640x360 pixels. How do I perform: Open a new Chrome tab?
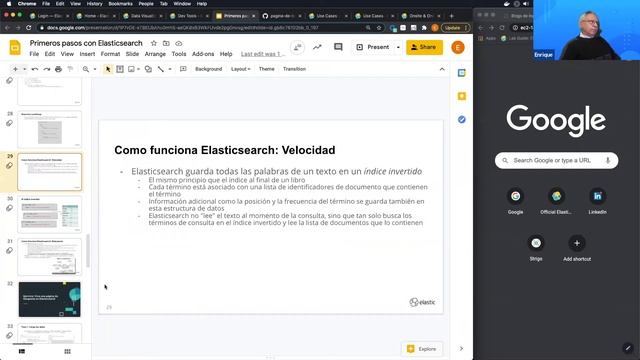pos(451,16)
